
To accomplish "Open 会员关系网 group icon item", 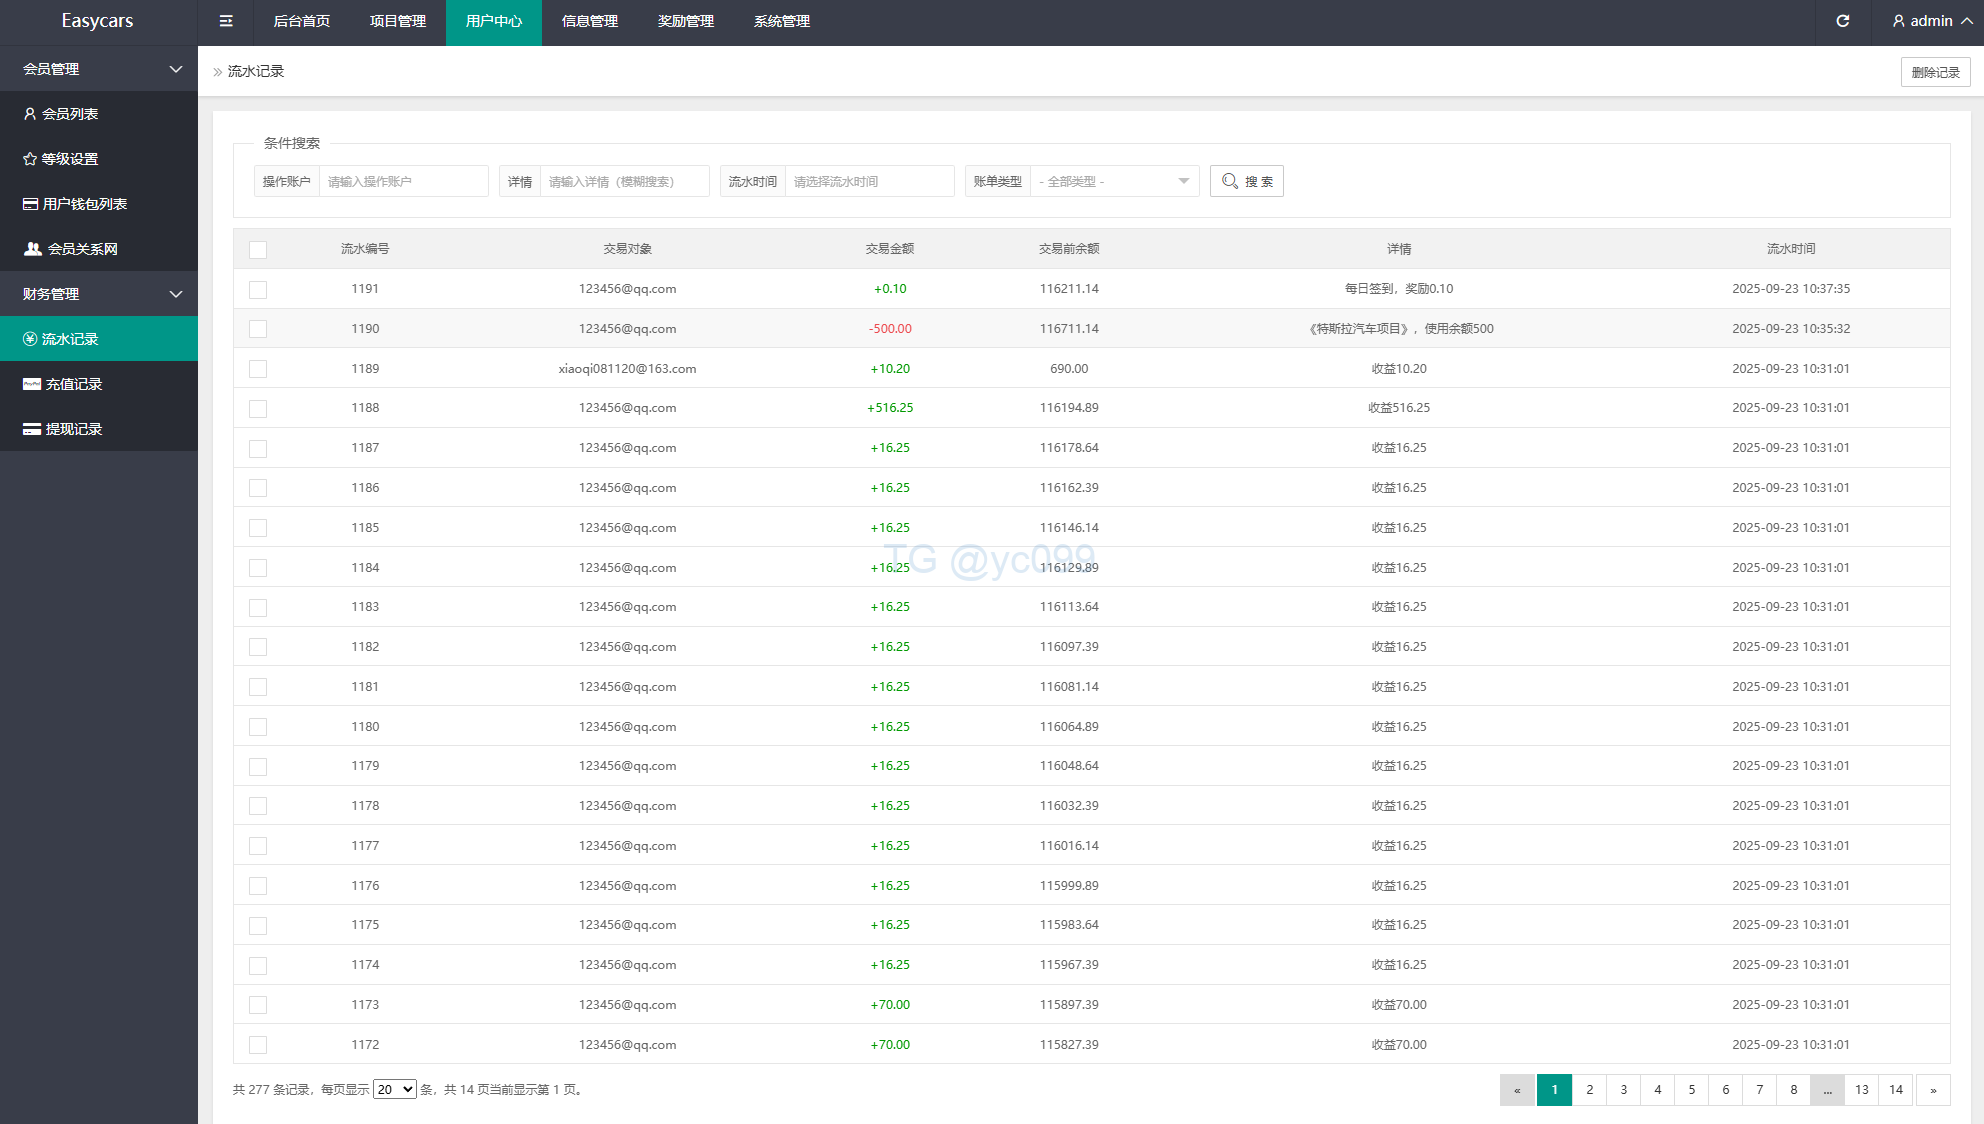I will pos(33,249).
